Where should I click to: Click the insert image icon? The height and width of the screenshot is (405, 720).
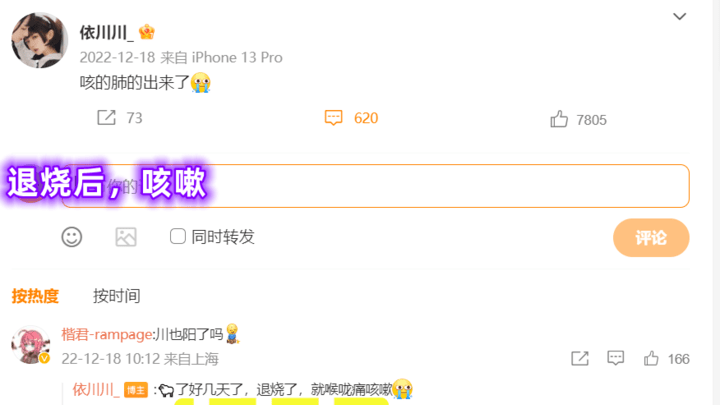click(x=126, y=237)
